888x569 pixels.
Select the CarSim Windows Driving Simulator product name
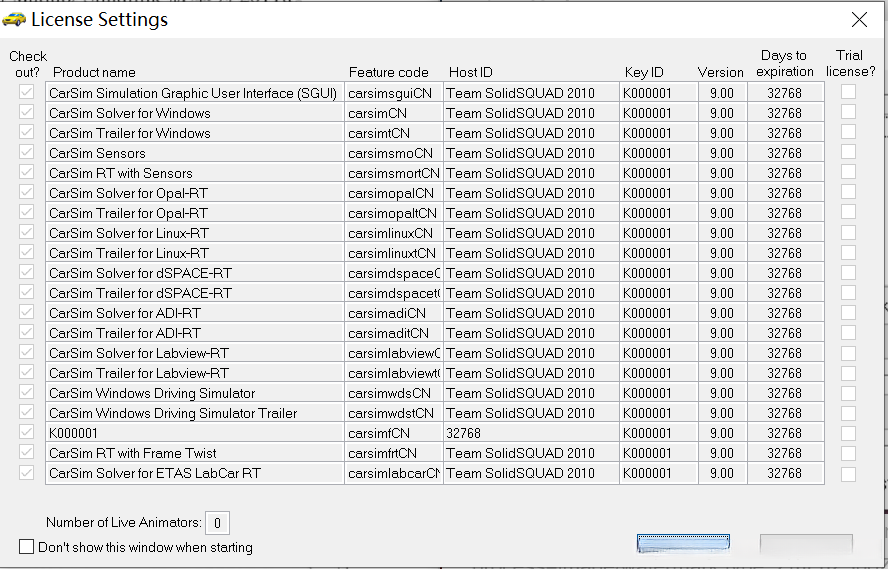152,393
